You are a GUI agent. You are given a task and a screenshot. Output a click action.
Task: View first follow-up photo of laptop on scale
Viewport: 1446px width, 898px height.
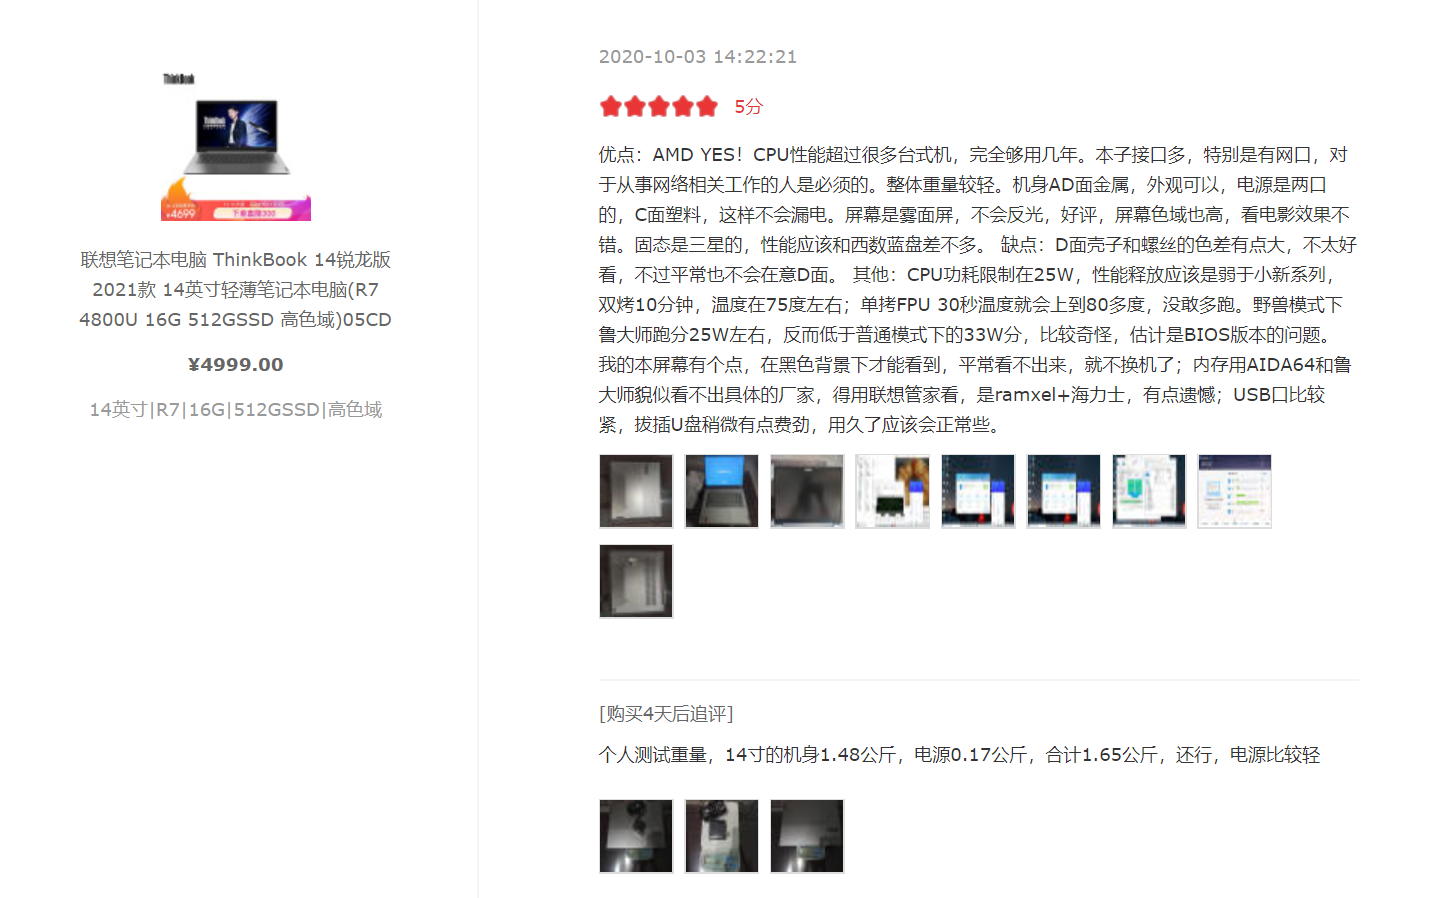coord(636,836)
